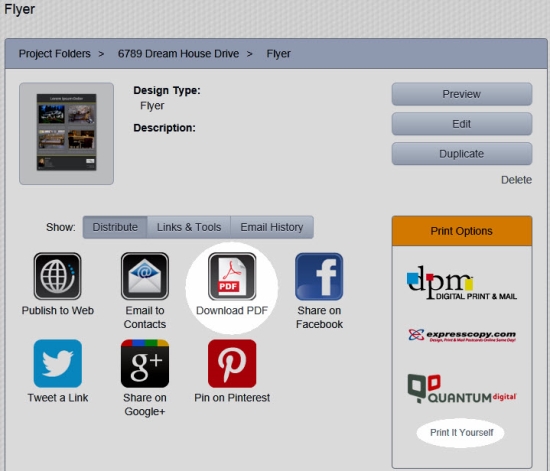Click the Publish to Web label
The height and width of the screenshot is (471, 550).
(58, 310)
